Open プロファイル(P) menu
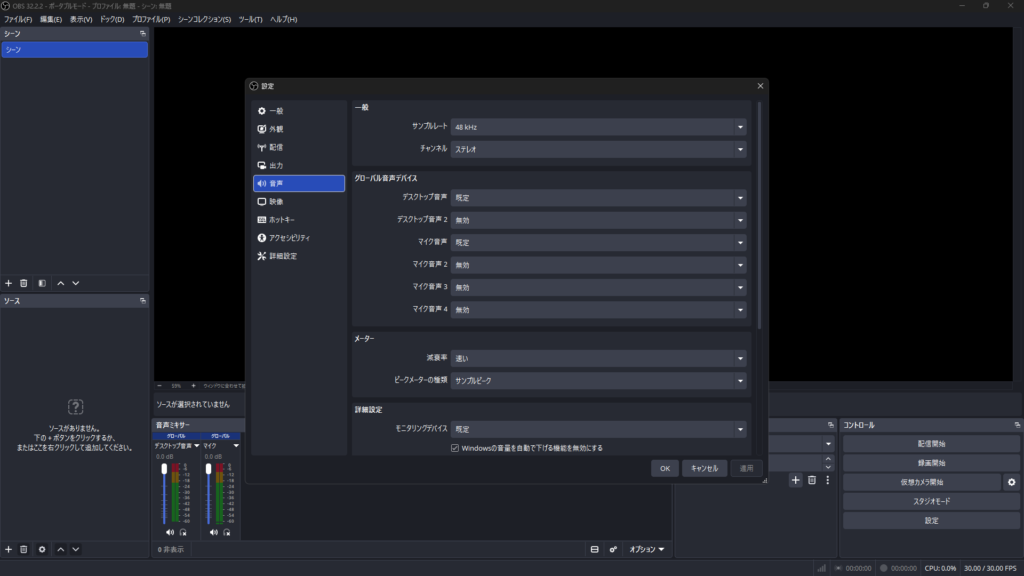 coord(151,20)
